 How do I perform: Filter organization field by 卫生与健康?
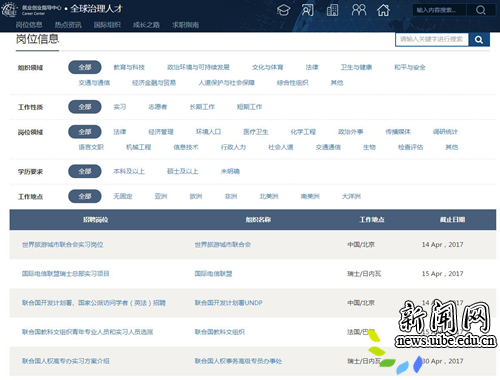point(356,67)
